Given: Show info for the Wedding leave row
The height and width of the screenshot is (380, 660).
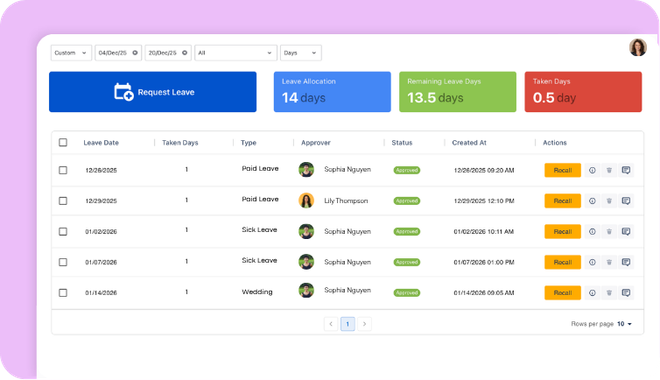Looking at the screenshot, I should 592,293.
